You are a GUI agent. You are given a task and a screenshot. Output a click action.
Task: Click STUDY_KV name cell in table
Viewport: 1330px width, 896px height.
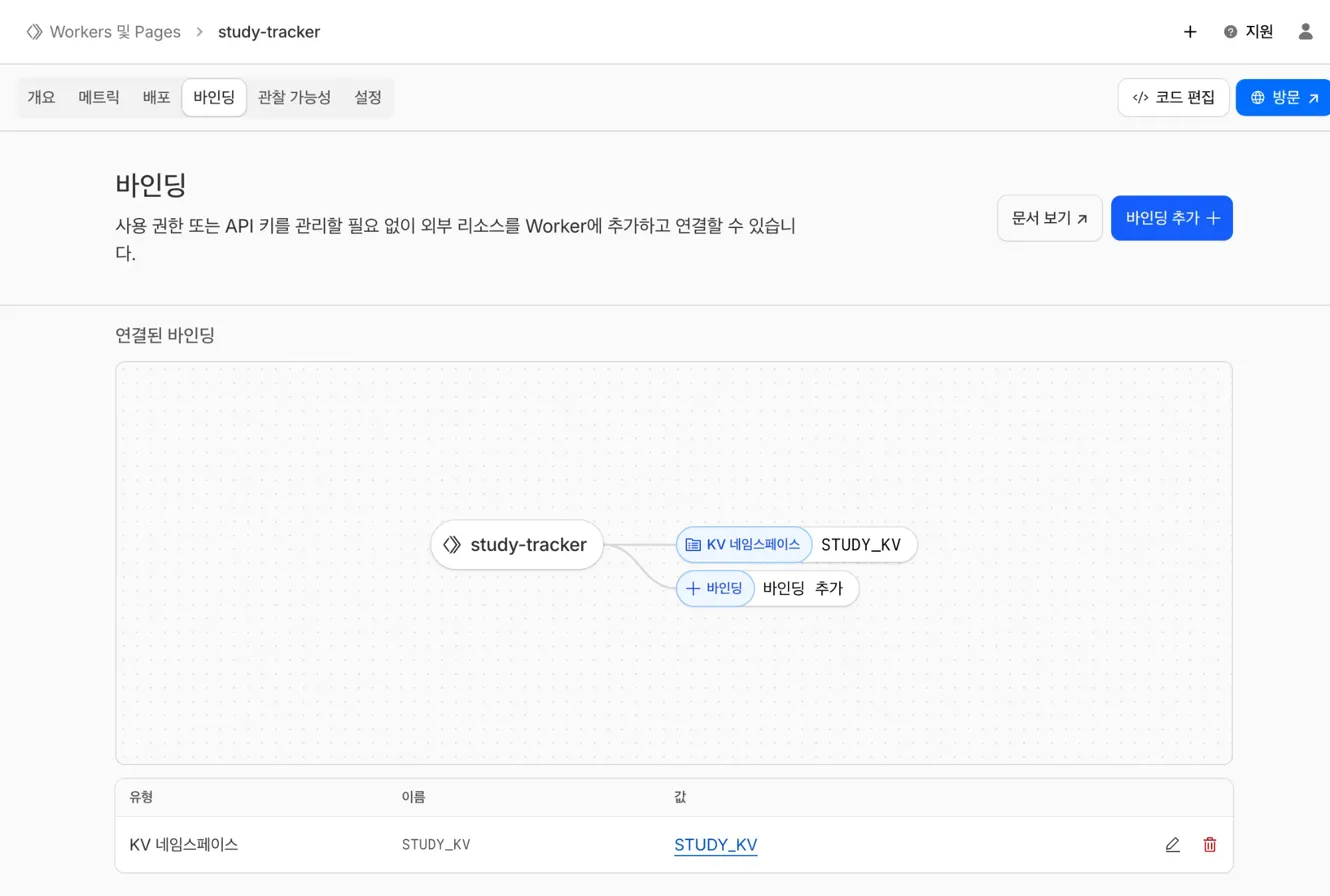pos(436,845)
